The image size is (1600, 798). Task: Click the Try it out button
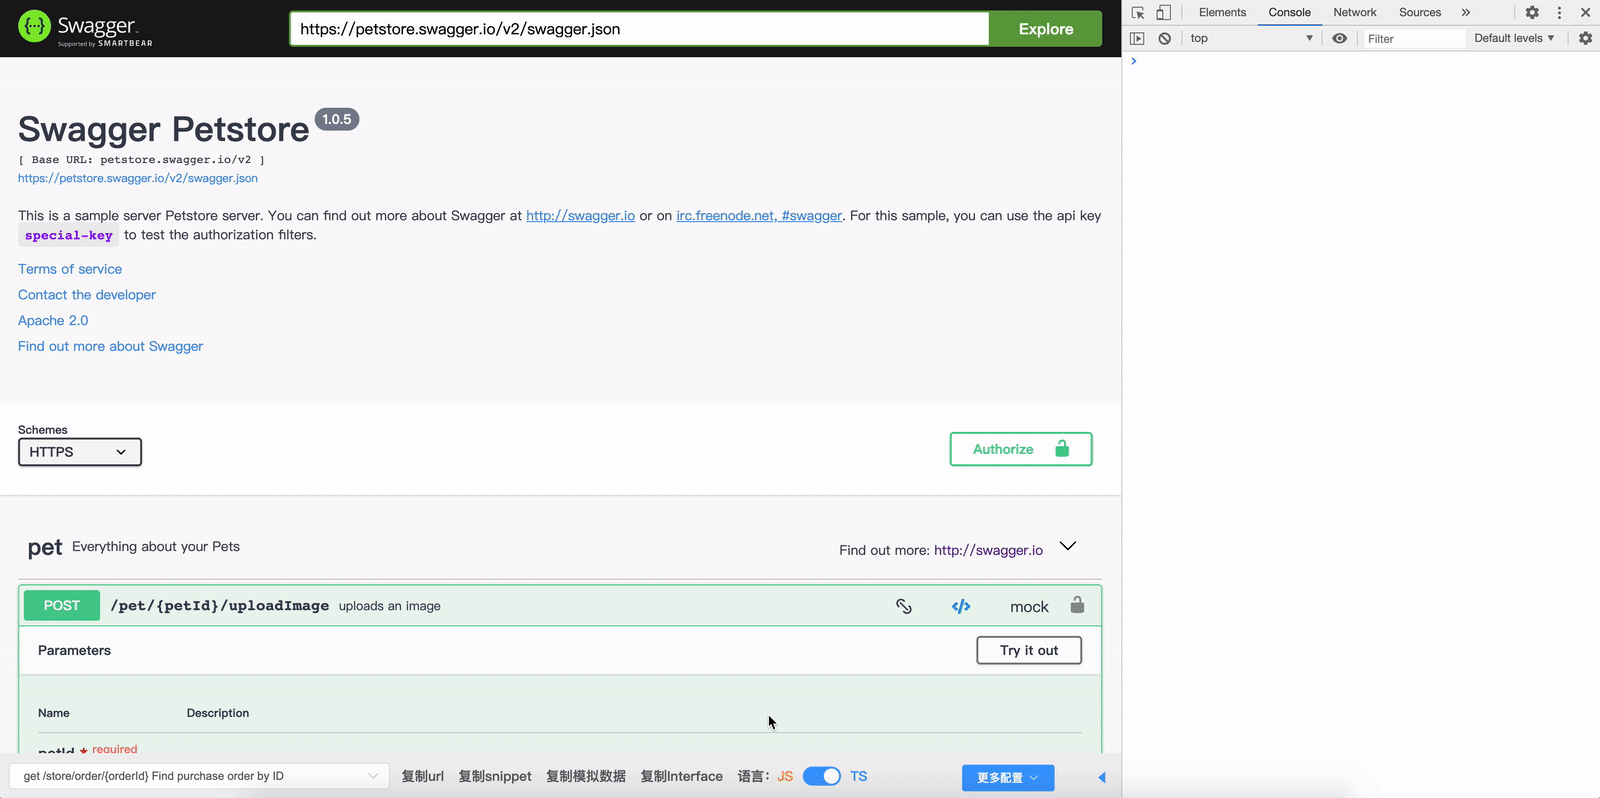coord(1029,650)
